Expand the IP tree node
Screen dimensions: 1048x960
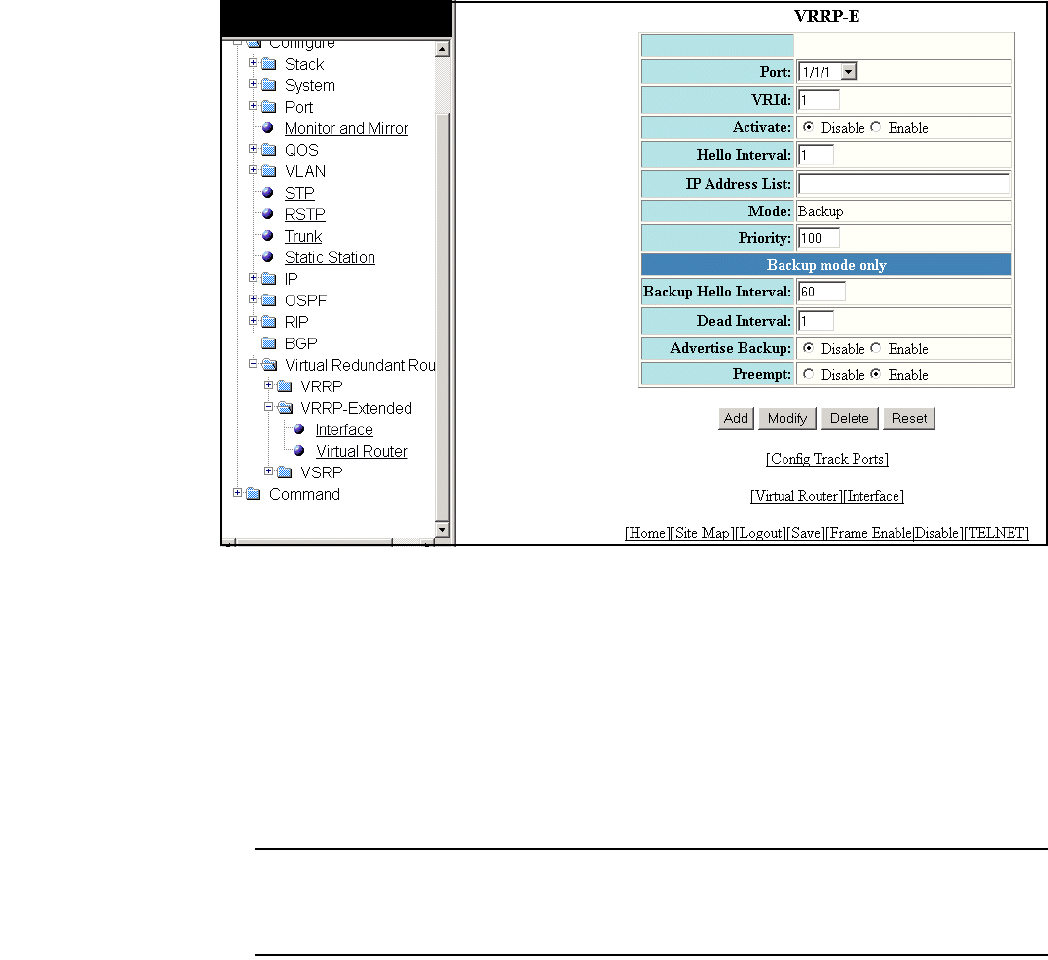point(253,277)
